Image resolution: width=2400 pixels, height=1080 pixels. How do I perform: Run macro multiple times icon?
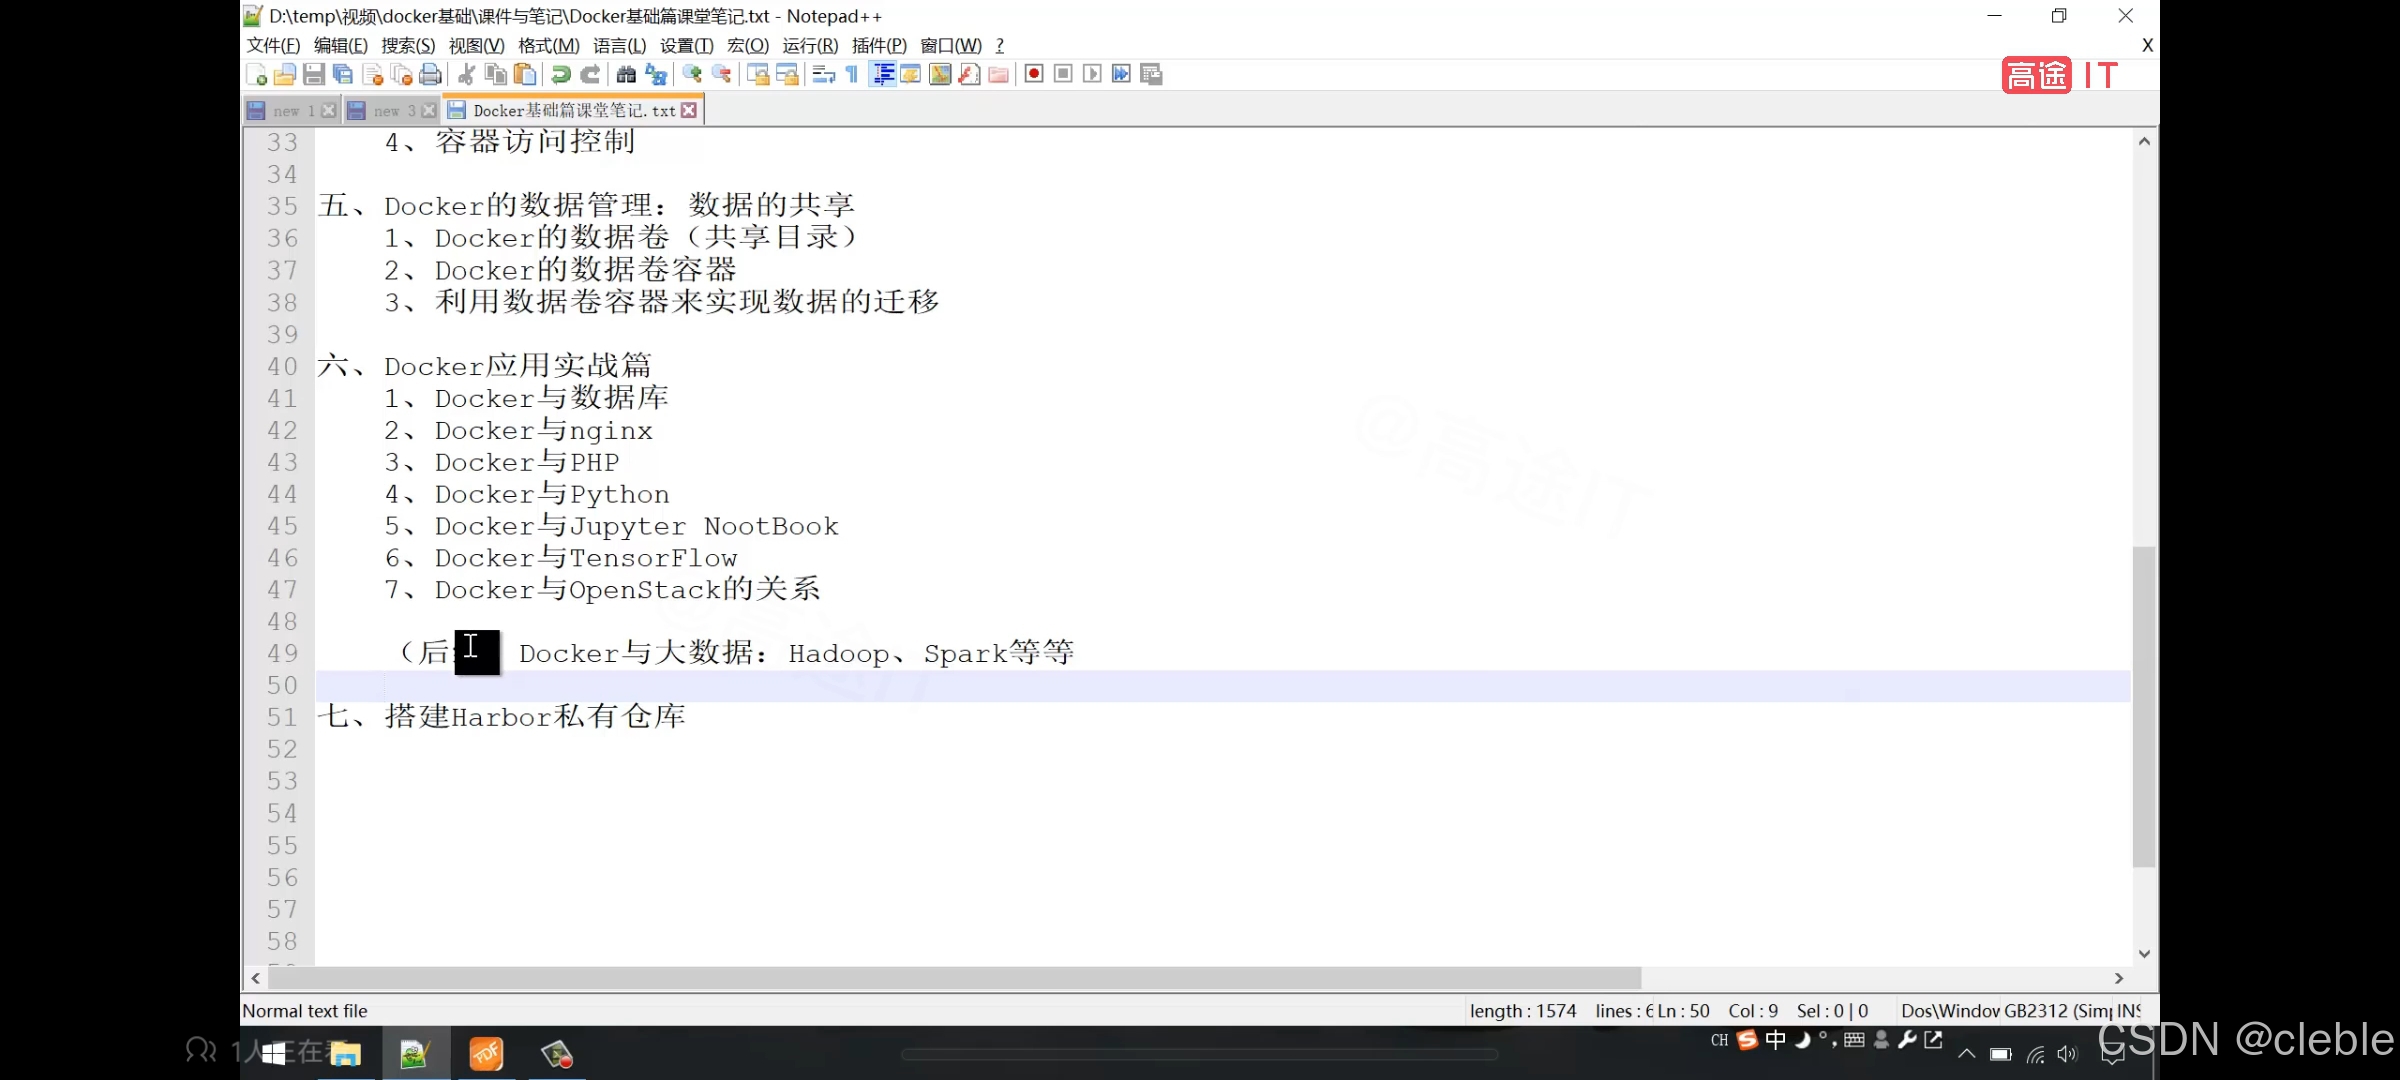[1122, 75]
